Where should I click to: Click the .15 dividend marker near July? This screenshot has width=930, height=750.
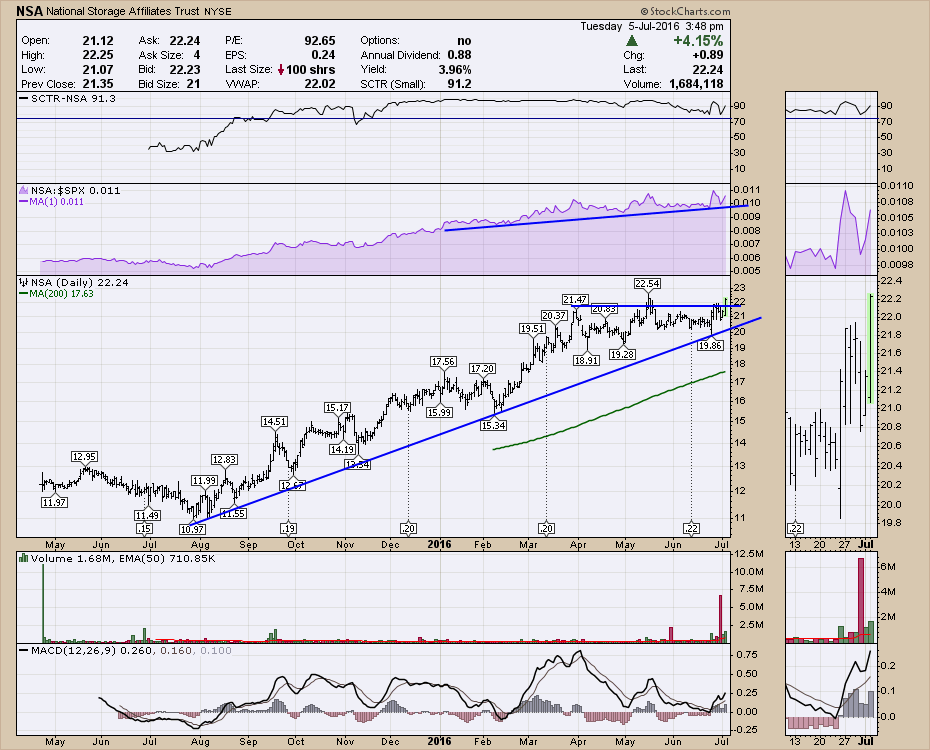(x=144, y=528)
